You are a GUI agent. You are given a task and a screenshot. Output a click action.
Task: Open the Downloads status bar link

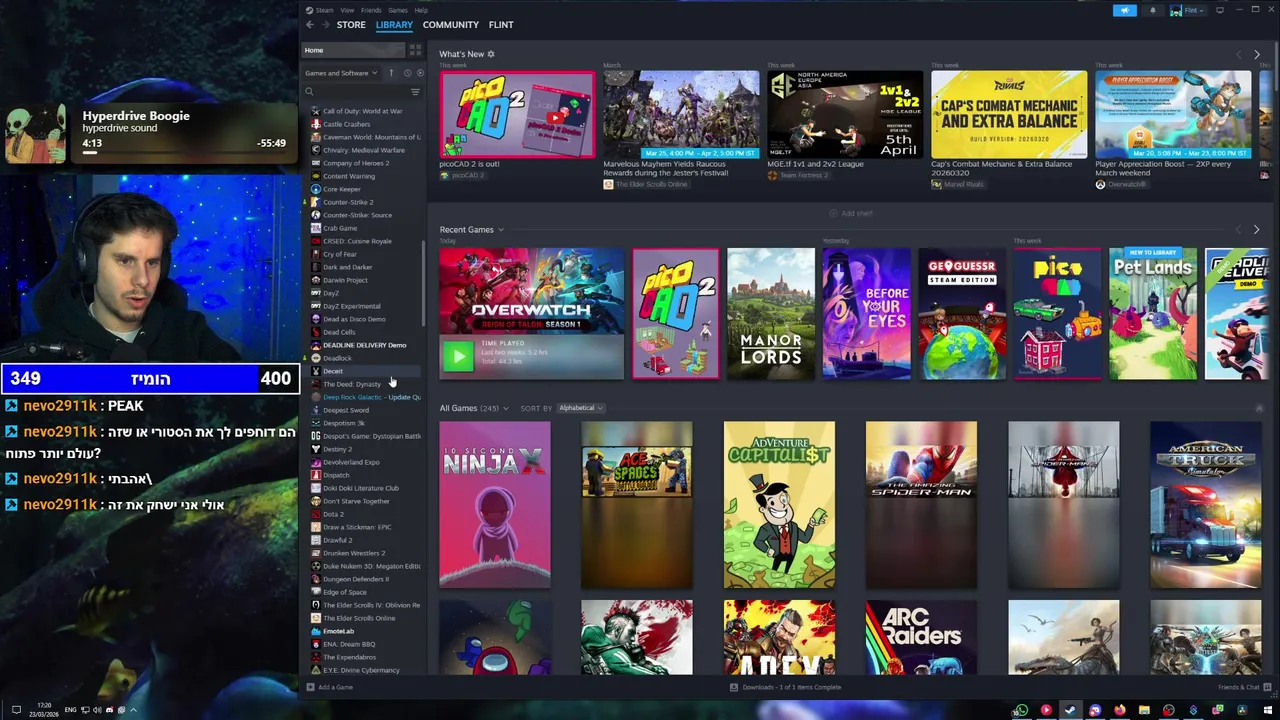(x=786, y=687)
